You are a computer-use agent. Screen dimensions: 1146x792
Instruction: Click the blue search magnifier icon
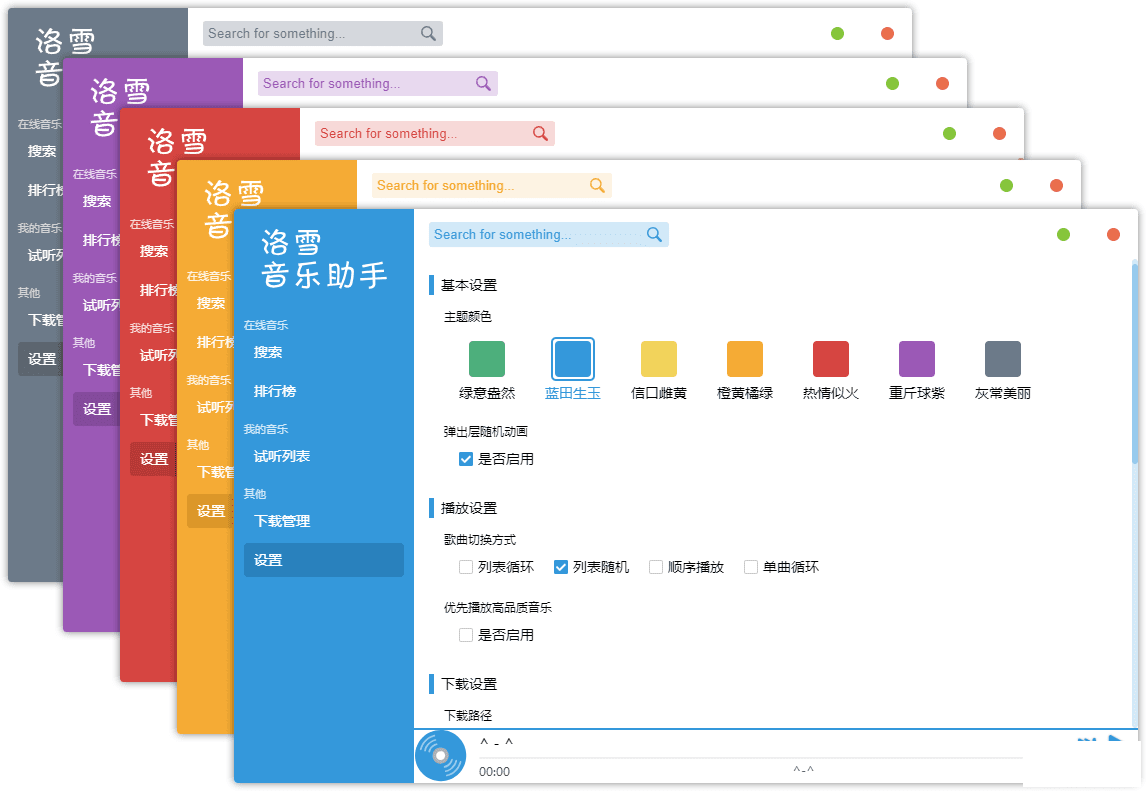[x=654, y=235]
